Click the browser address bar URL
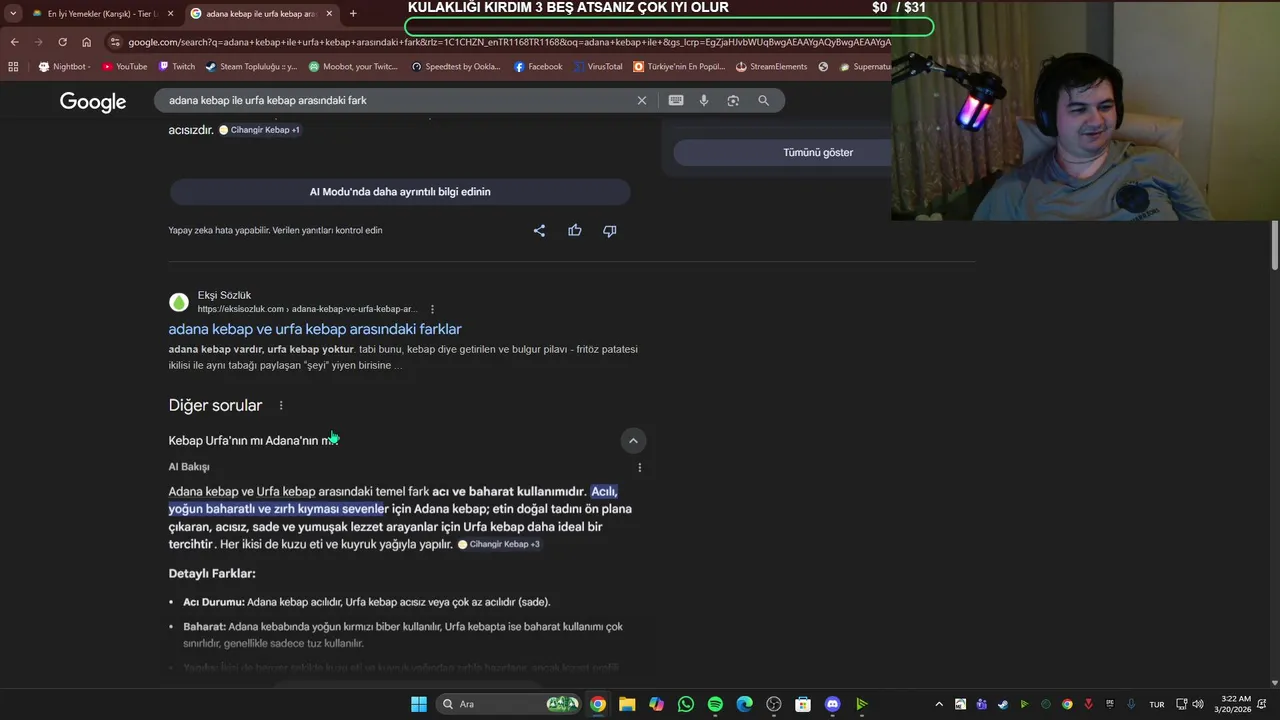 [x=510, y=42]
